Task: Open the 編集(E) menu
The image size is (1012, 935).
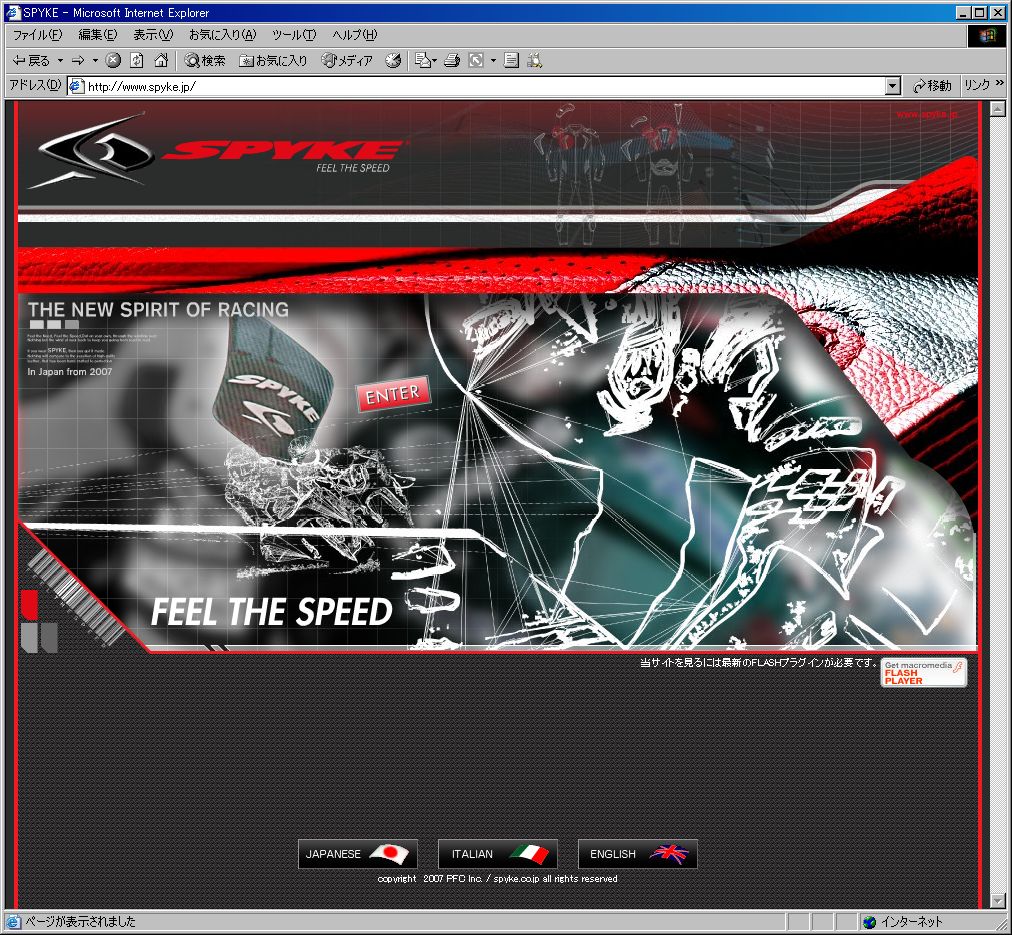Action: [97, 35]
